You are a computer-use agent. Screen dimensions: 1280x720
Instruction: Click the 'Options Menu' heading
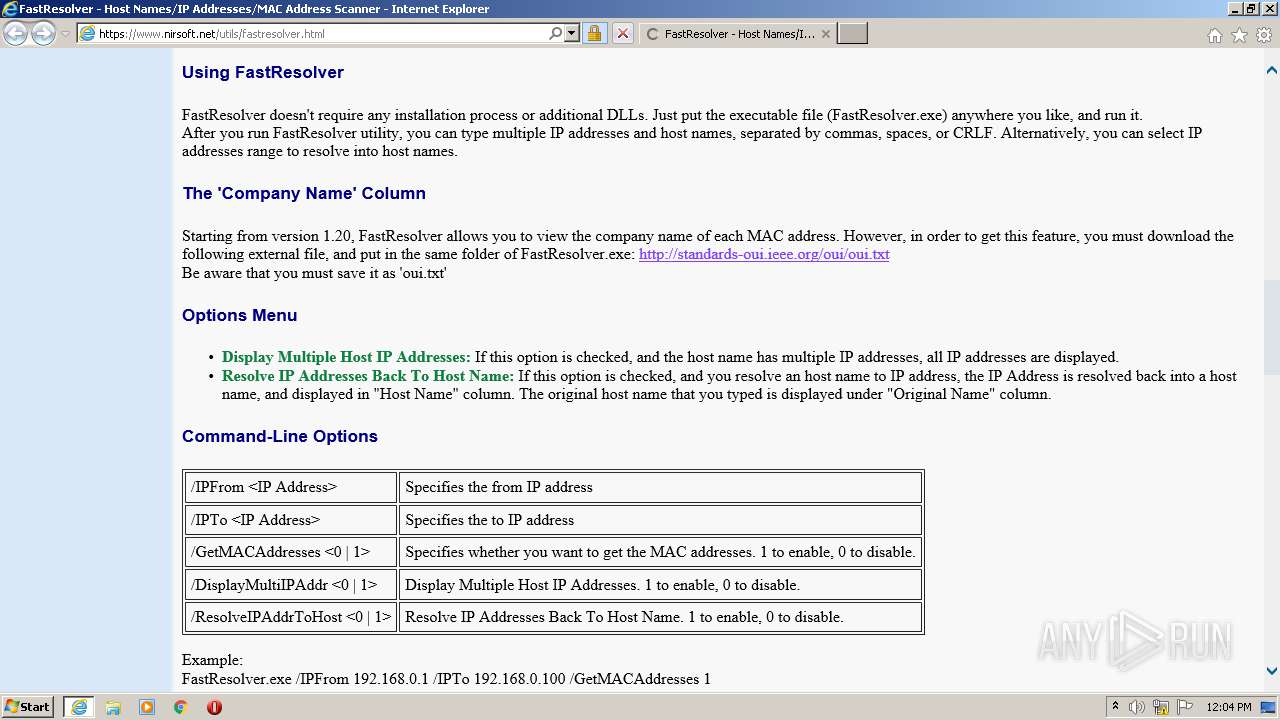click(239, 315)
